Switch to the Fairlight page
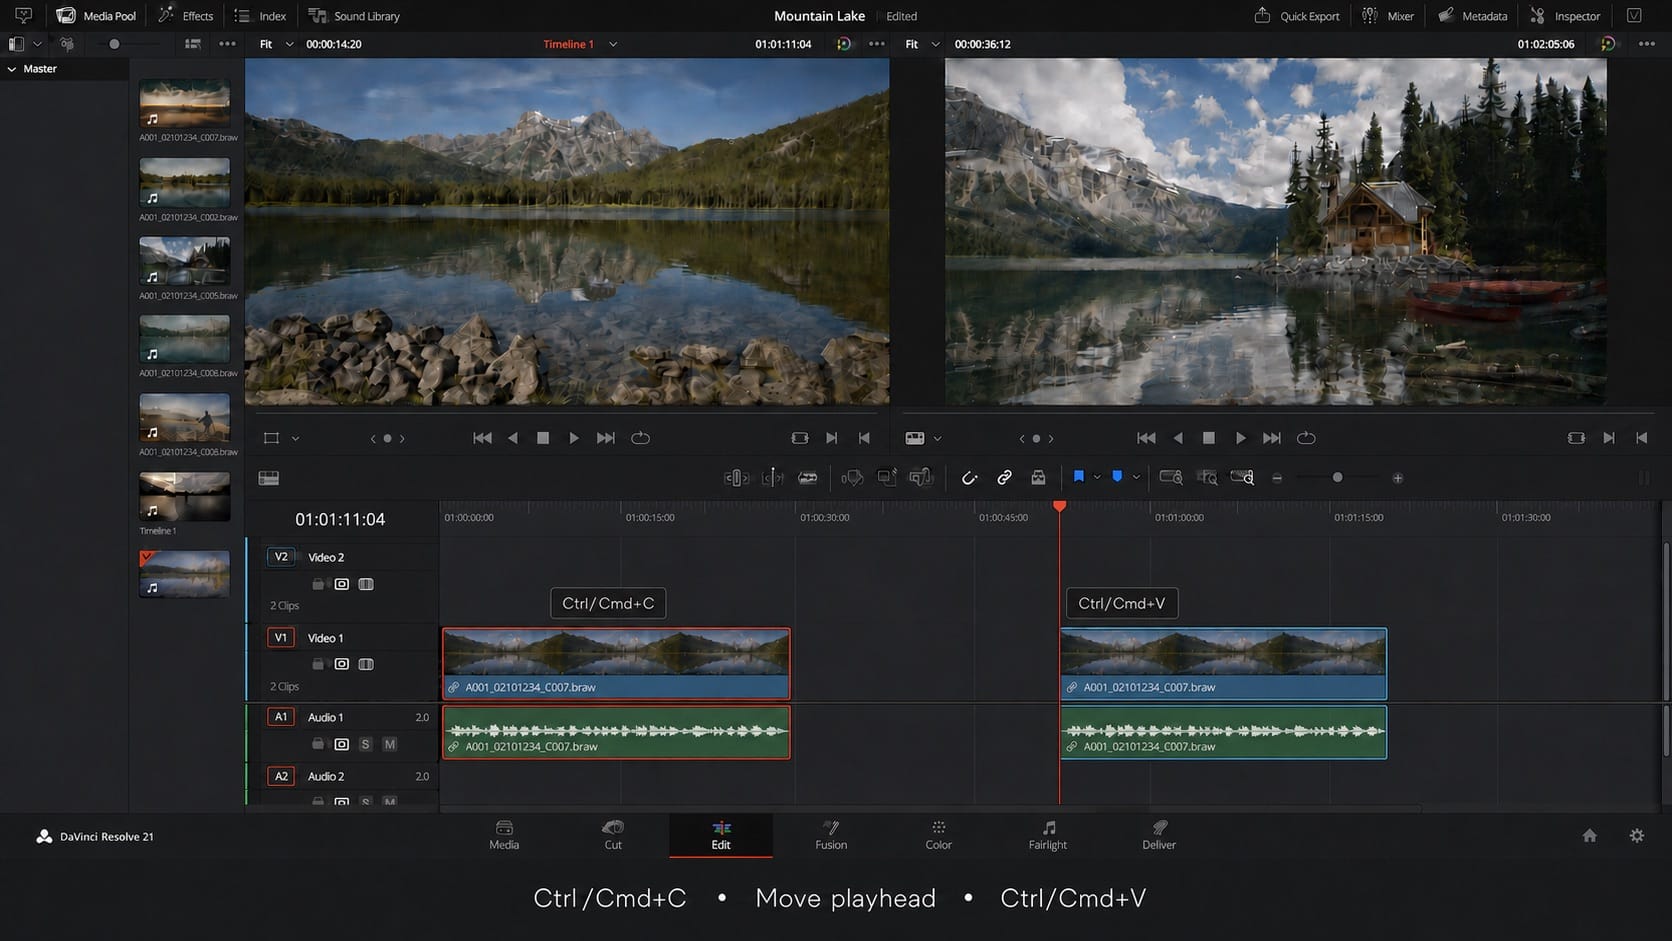The width and height of the screenshot is (1672, 941). click(1048, 835)
